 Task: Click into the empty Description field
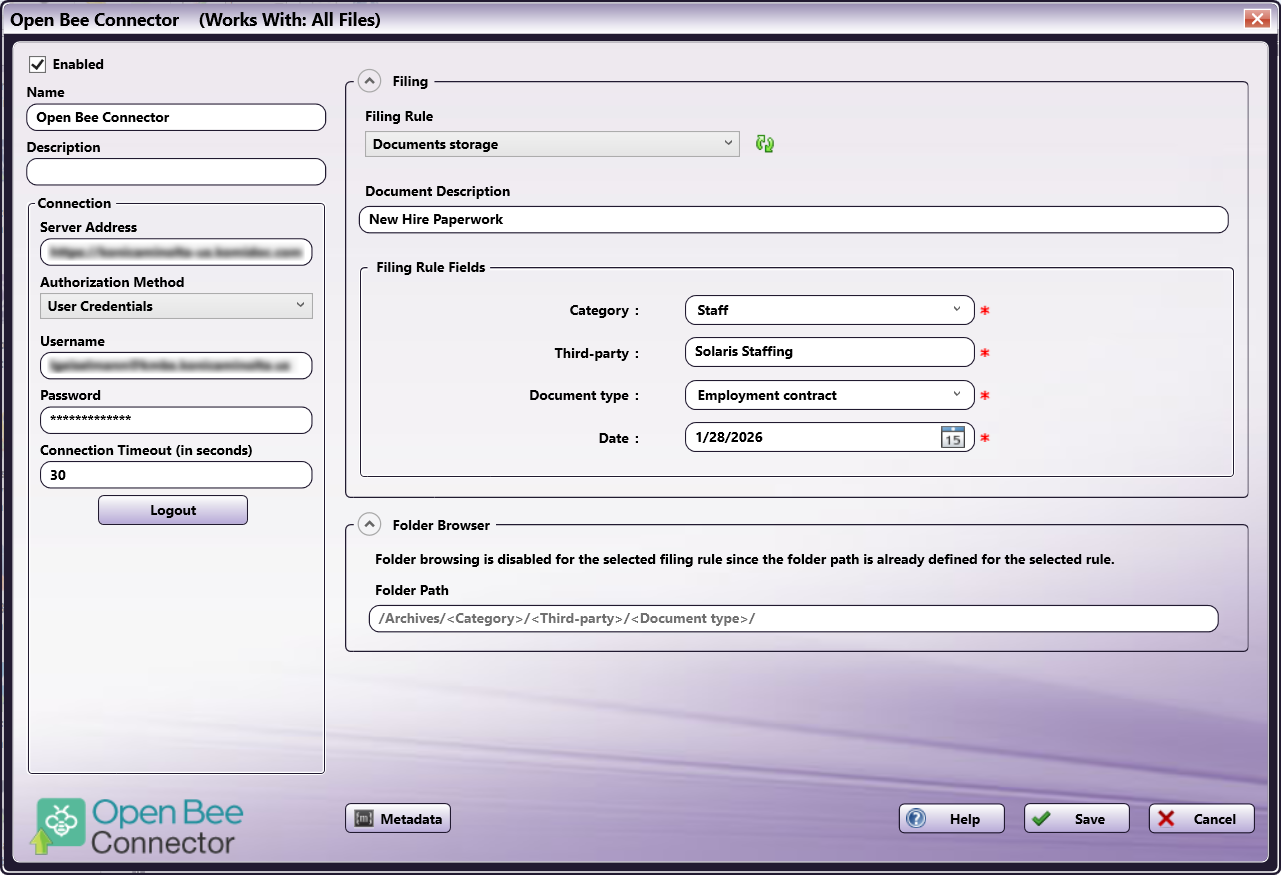(x=176, y=172)
